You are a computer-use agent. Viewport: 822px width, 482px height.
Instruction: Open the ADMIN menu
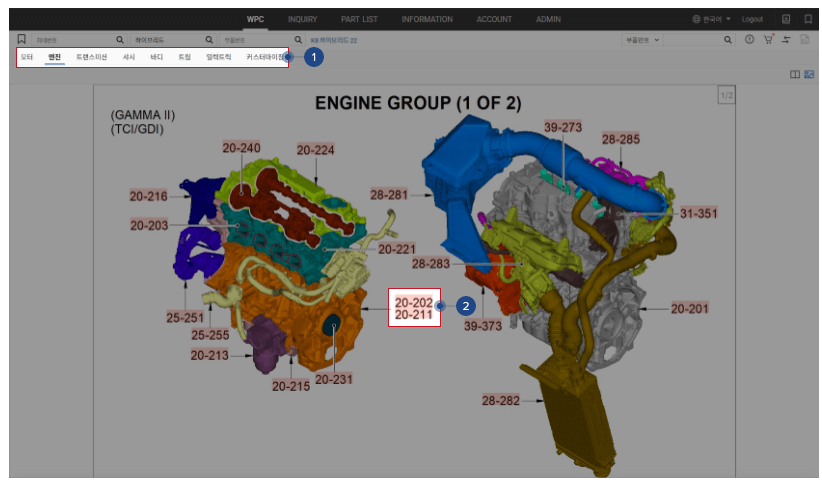548,19
